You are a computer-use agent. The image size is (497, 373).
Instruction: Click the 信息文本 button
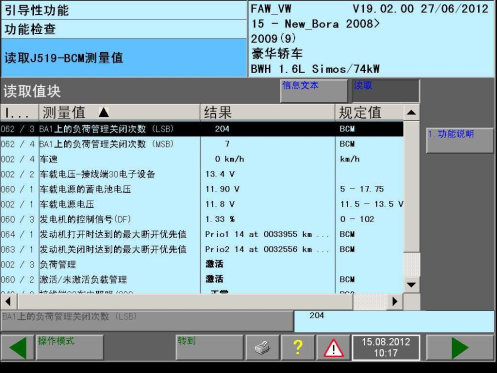(x=314, y=91)
